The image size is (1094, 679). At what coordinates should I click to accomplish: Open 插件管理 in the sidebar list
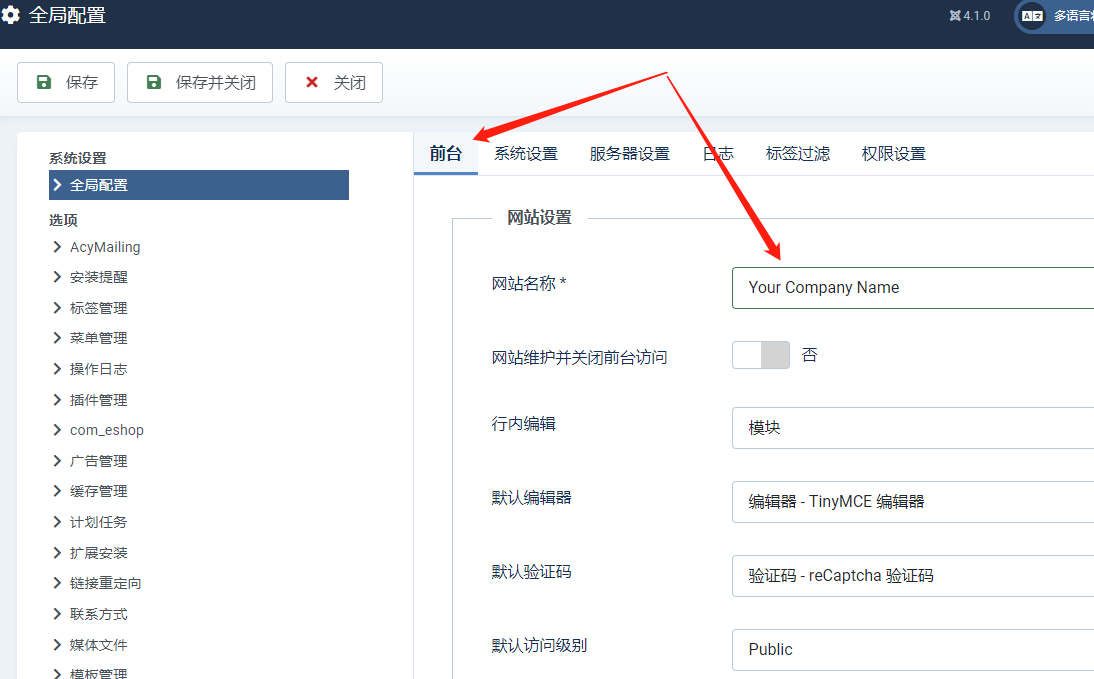(x=98, y=400)
